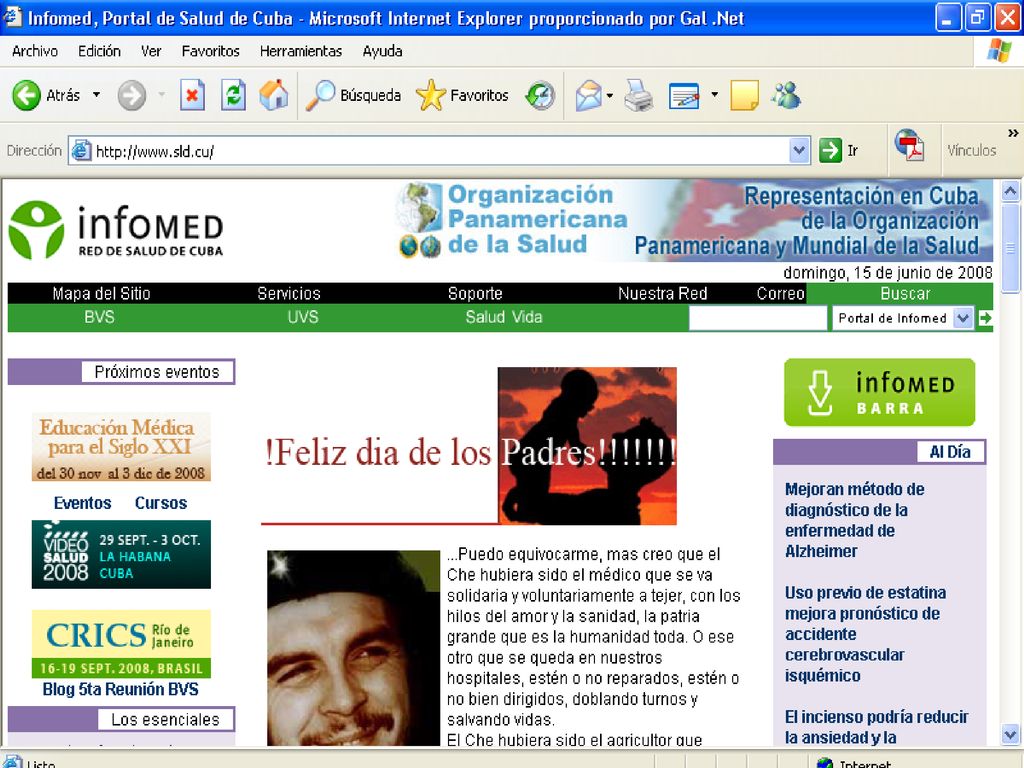This screenshot has width=1024, height=768.
Task: Open the BVS section
Action: point(99,317)
